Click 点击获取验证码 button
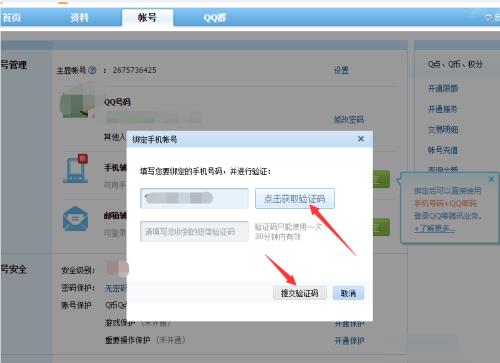This screenshot has width=500, height=363. (295, 199)
